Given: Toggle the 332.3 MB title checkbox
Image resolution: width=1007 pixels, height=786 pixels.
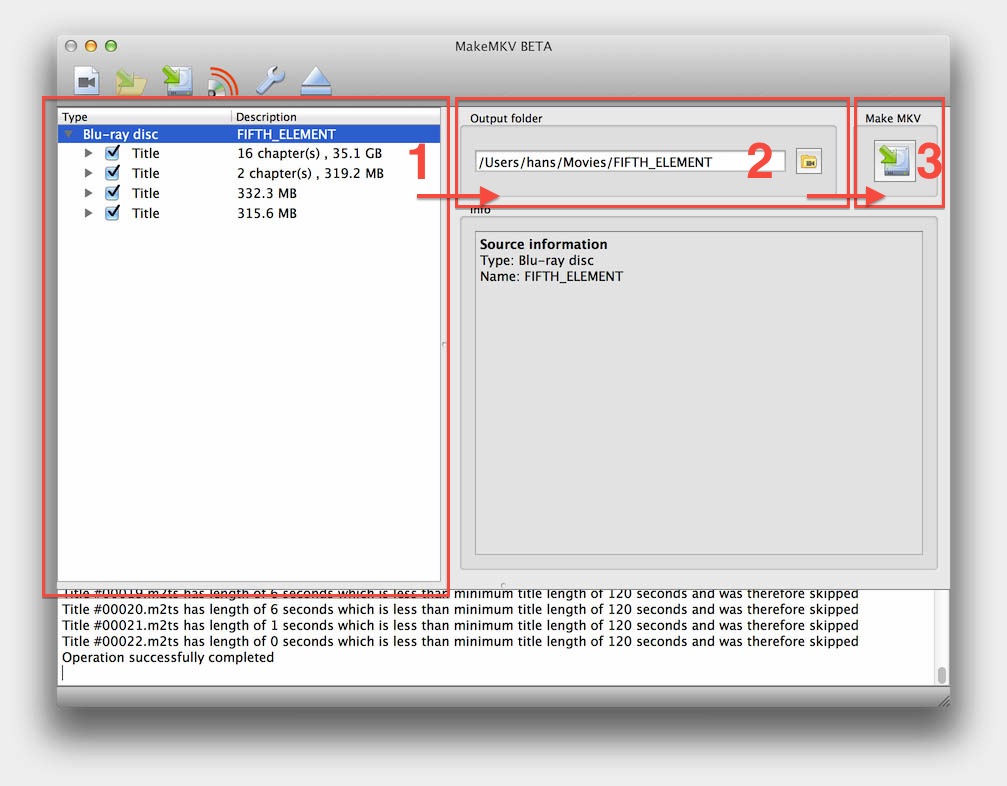Looking at the screenshot, I should pos(112,193).
